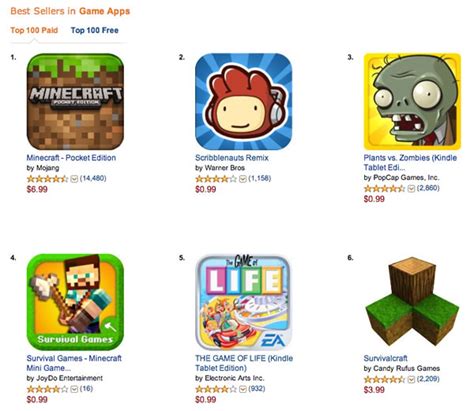The image size is (474, 411).
Task: View the 2,860 Plants vs. Zombies reviews
Action: [x=428, y=188]
